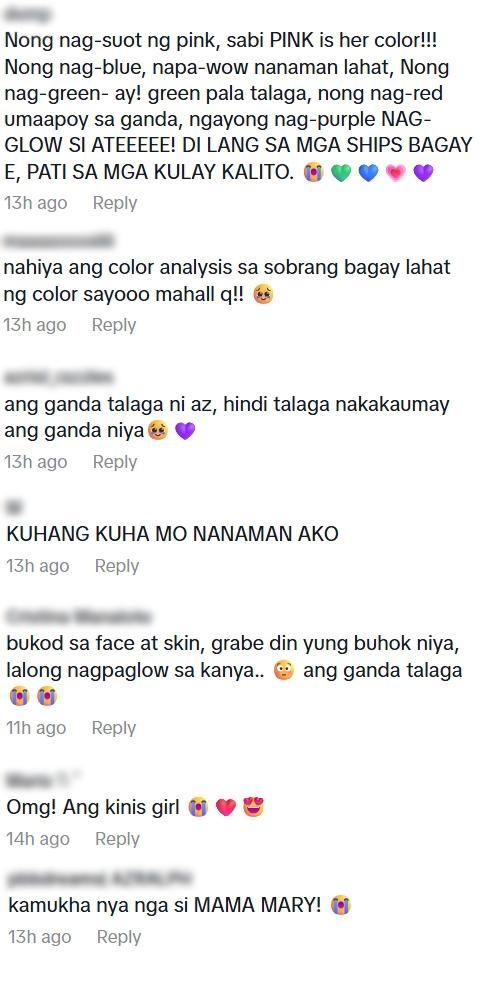Reply to 'Omg! Ang kinis girl' comment
The image size is (484, 999).
tap(117, 839)
